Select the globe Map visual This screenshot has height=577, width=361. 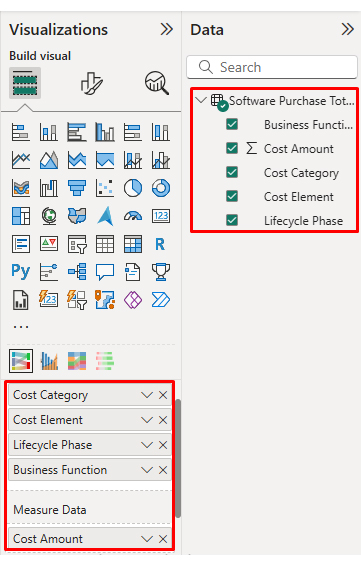[49, 216]
